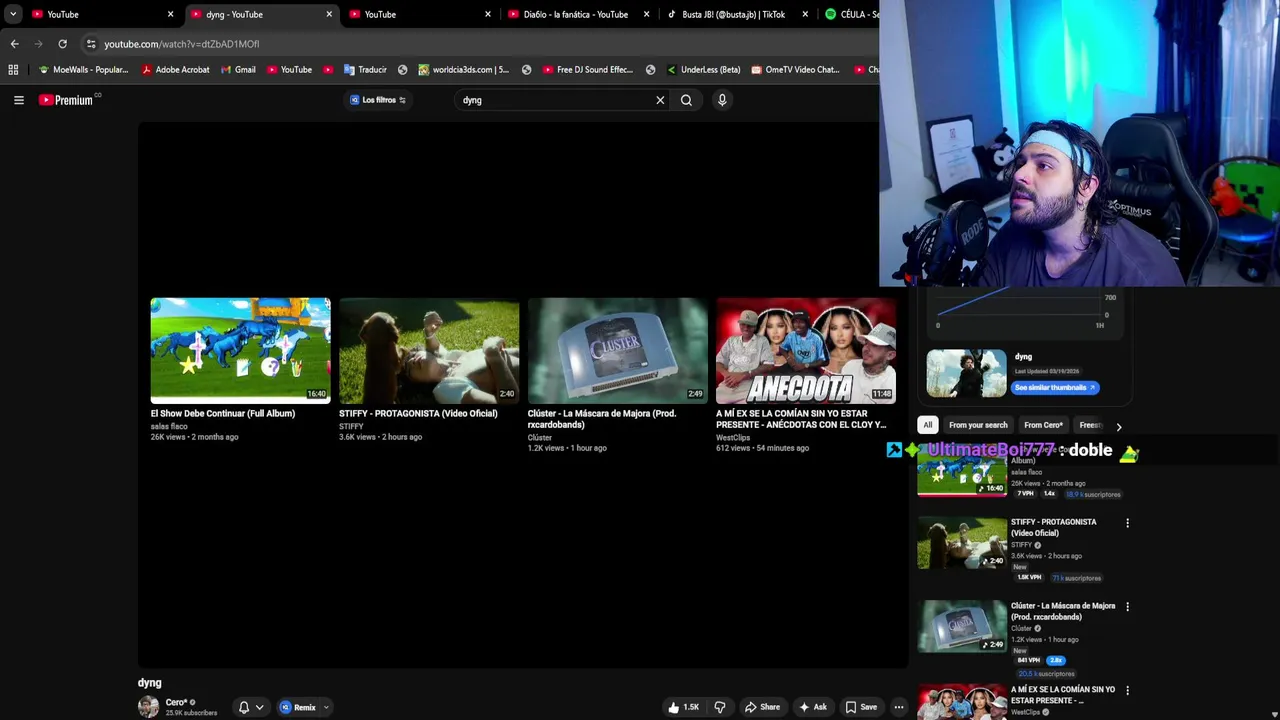Open the Free DJ Sound Effects bookmark

588,70
